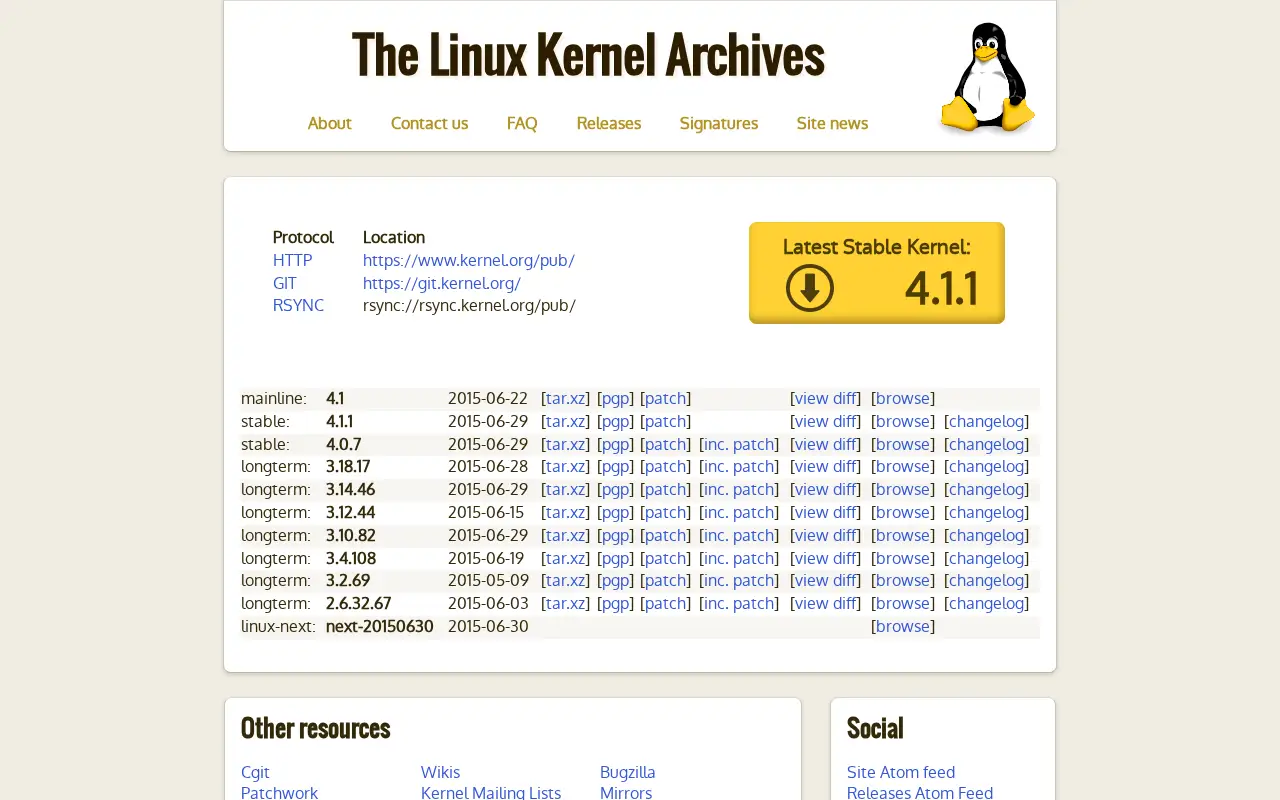Open pgp signature for longterm 3.2.69
The image size is (1280, 800).
[x=615, y=580]
